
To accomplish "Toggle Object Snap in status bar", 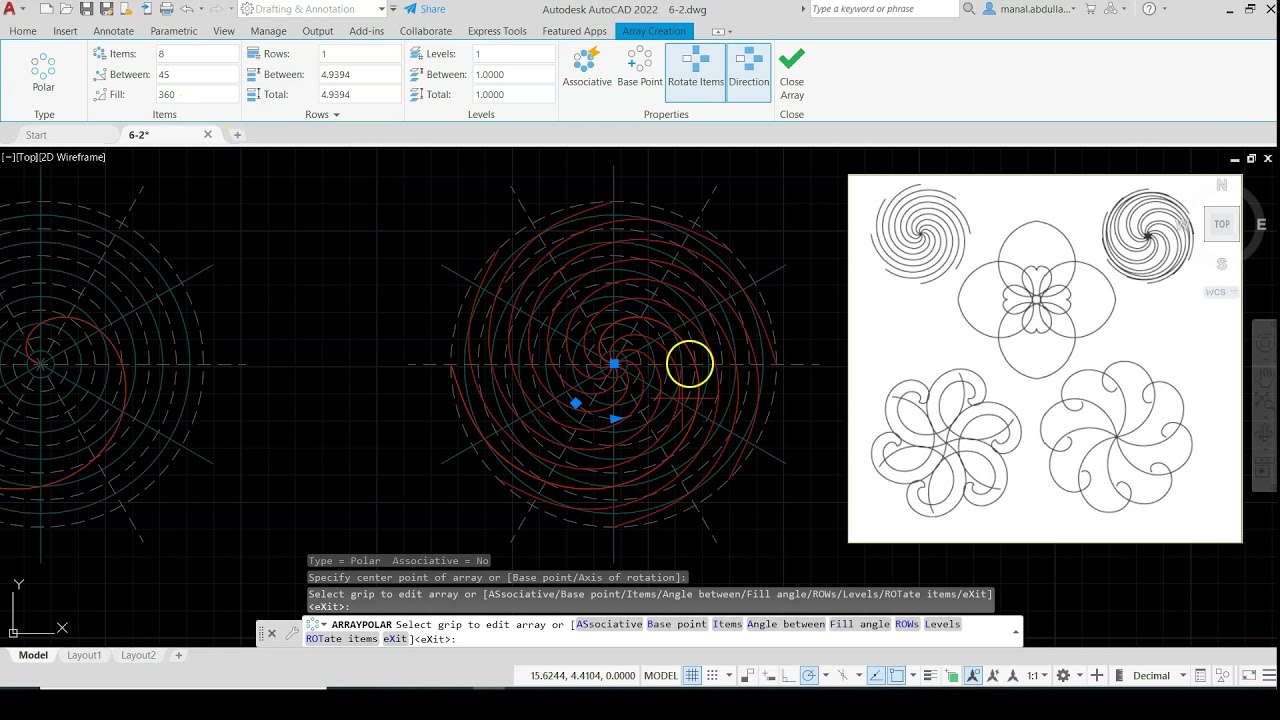I will pyautogui.click(x=897, y=676).
